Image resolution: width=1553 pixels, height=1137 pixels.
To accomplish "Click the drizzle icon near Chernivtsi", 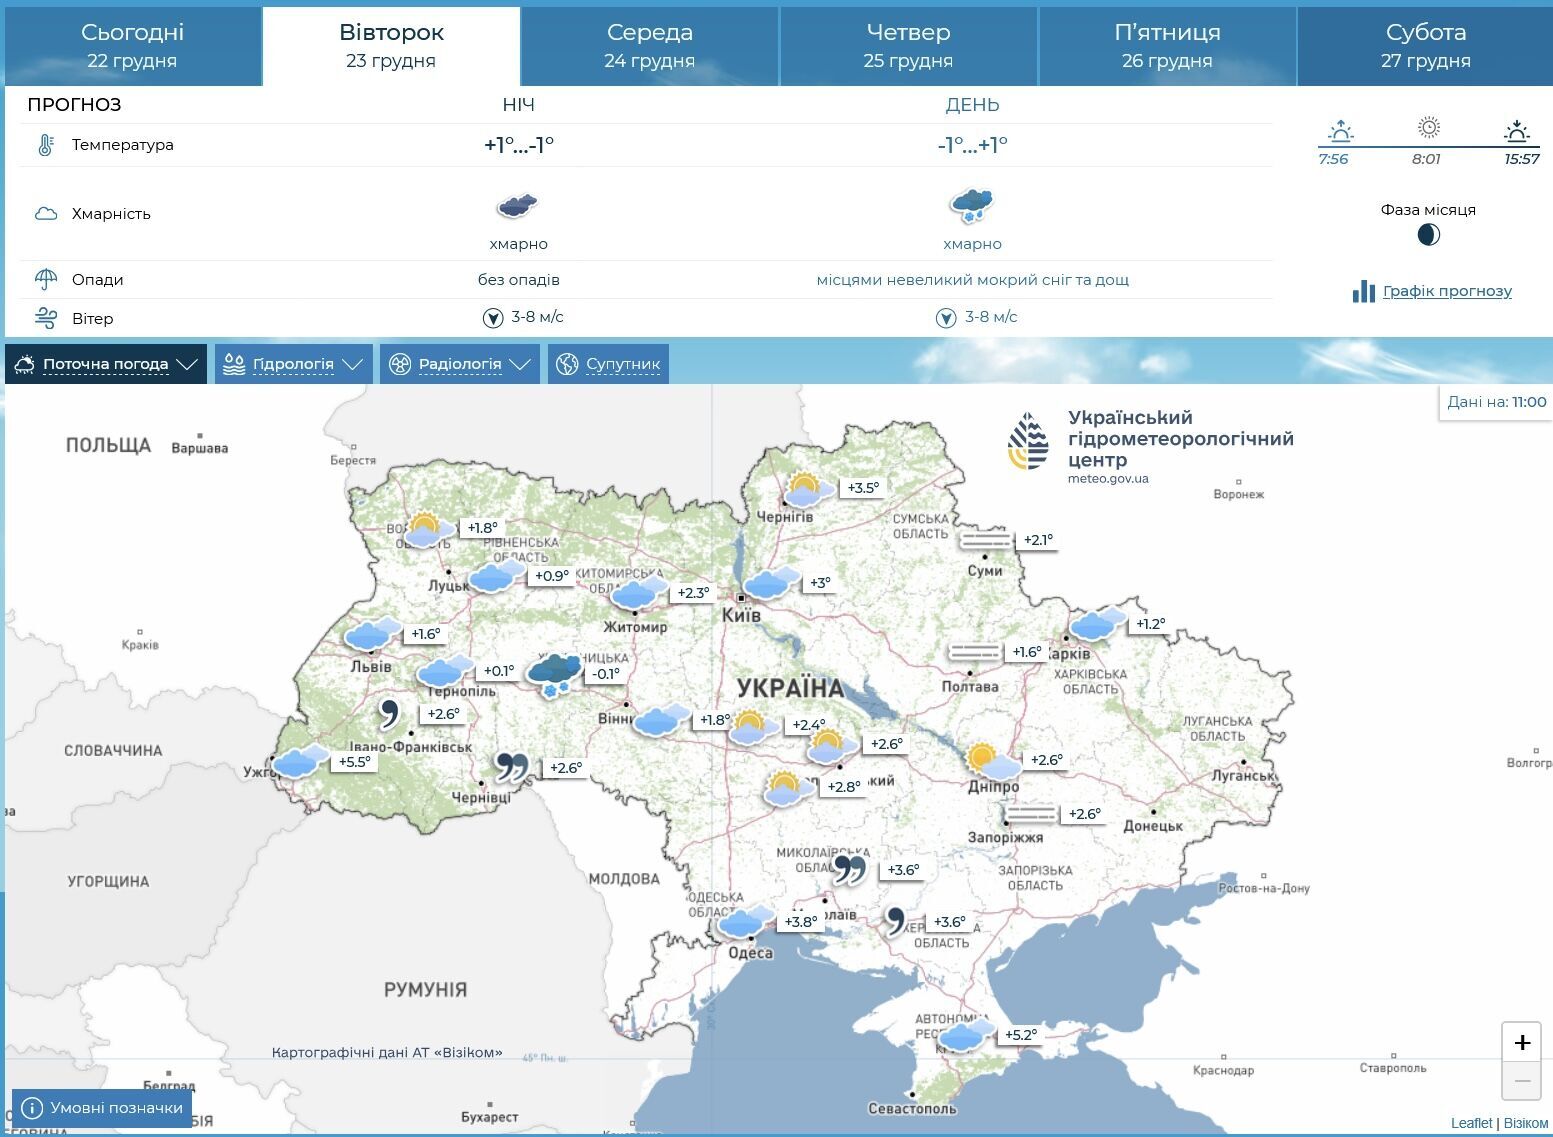I will [x=511, y=768].
